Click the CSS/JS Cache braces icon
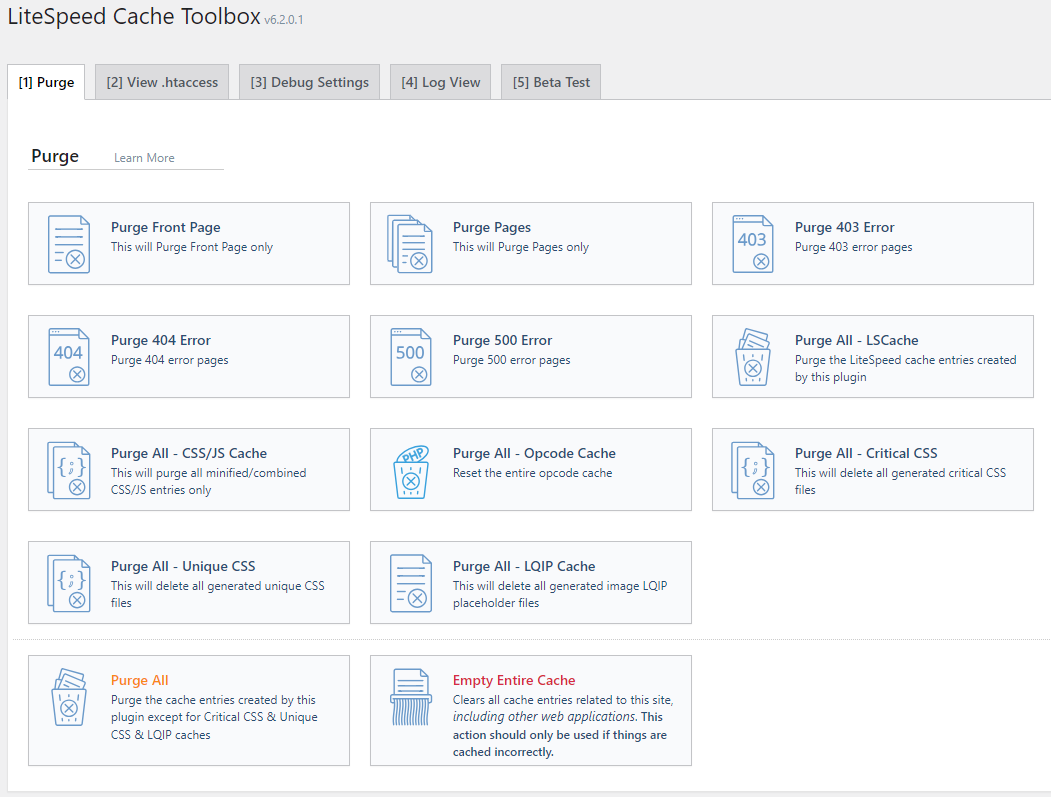The height and width of the screenshot is (797, 1051). coord(69,470)
